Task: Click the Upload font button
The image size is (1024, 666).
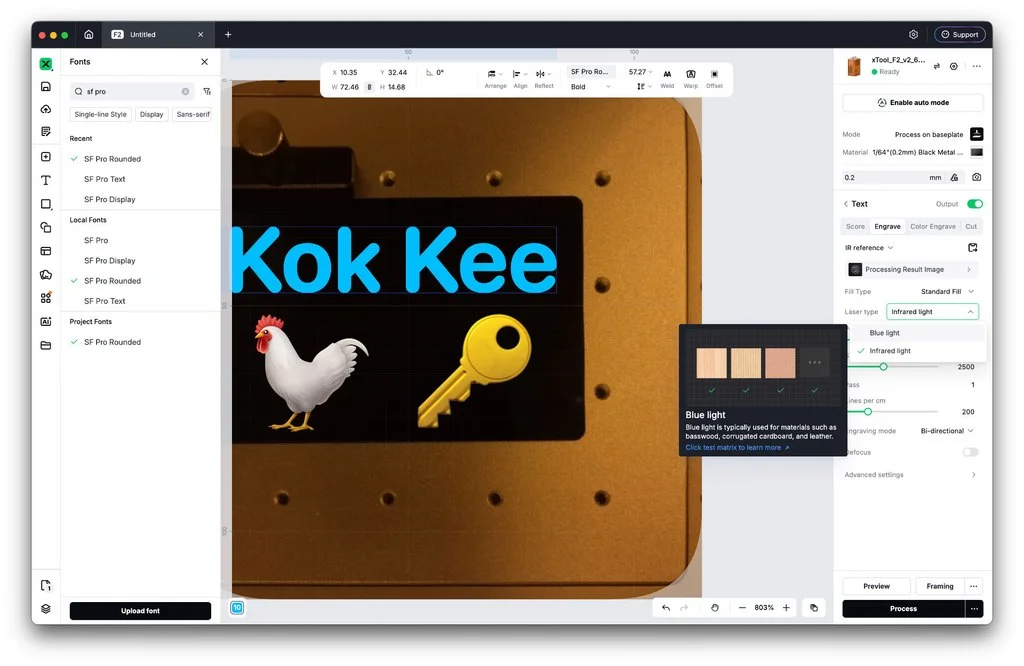Action: pyautogui.click(x=140, y=610)
